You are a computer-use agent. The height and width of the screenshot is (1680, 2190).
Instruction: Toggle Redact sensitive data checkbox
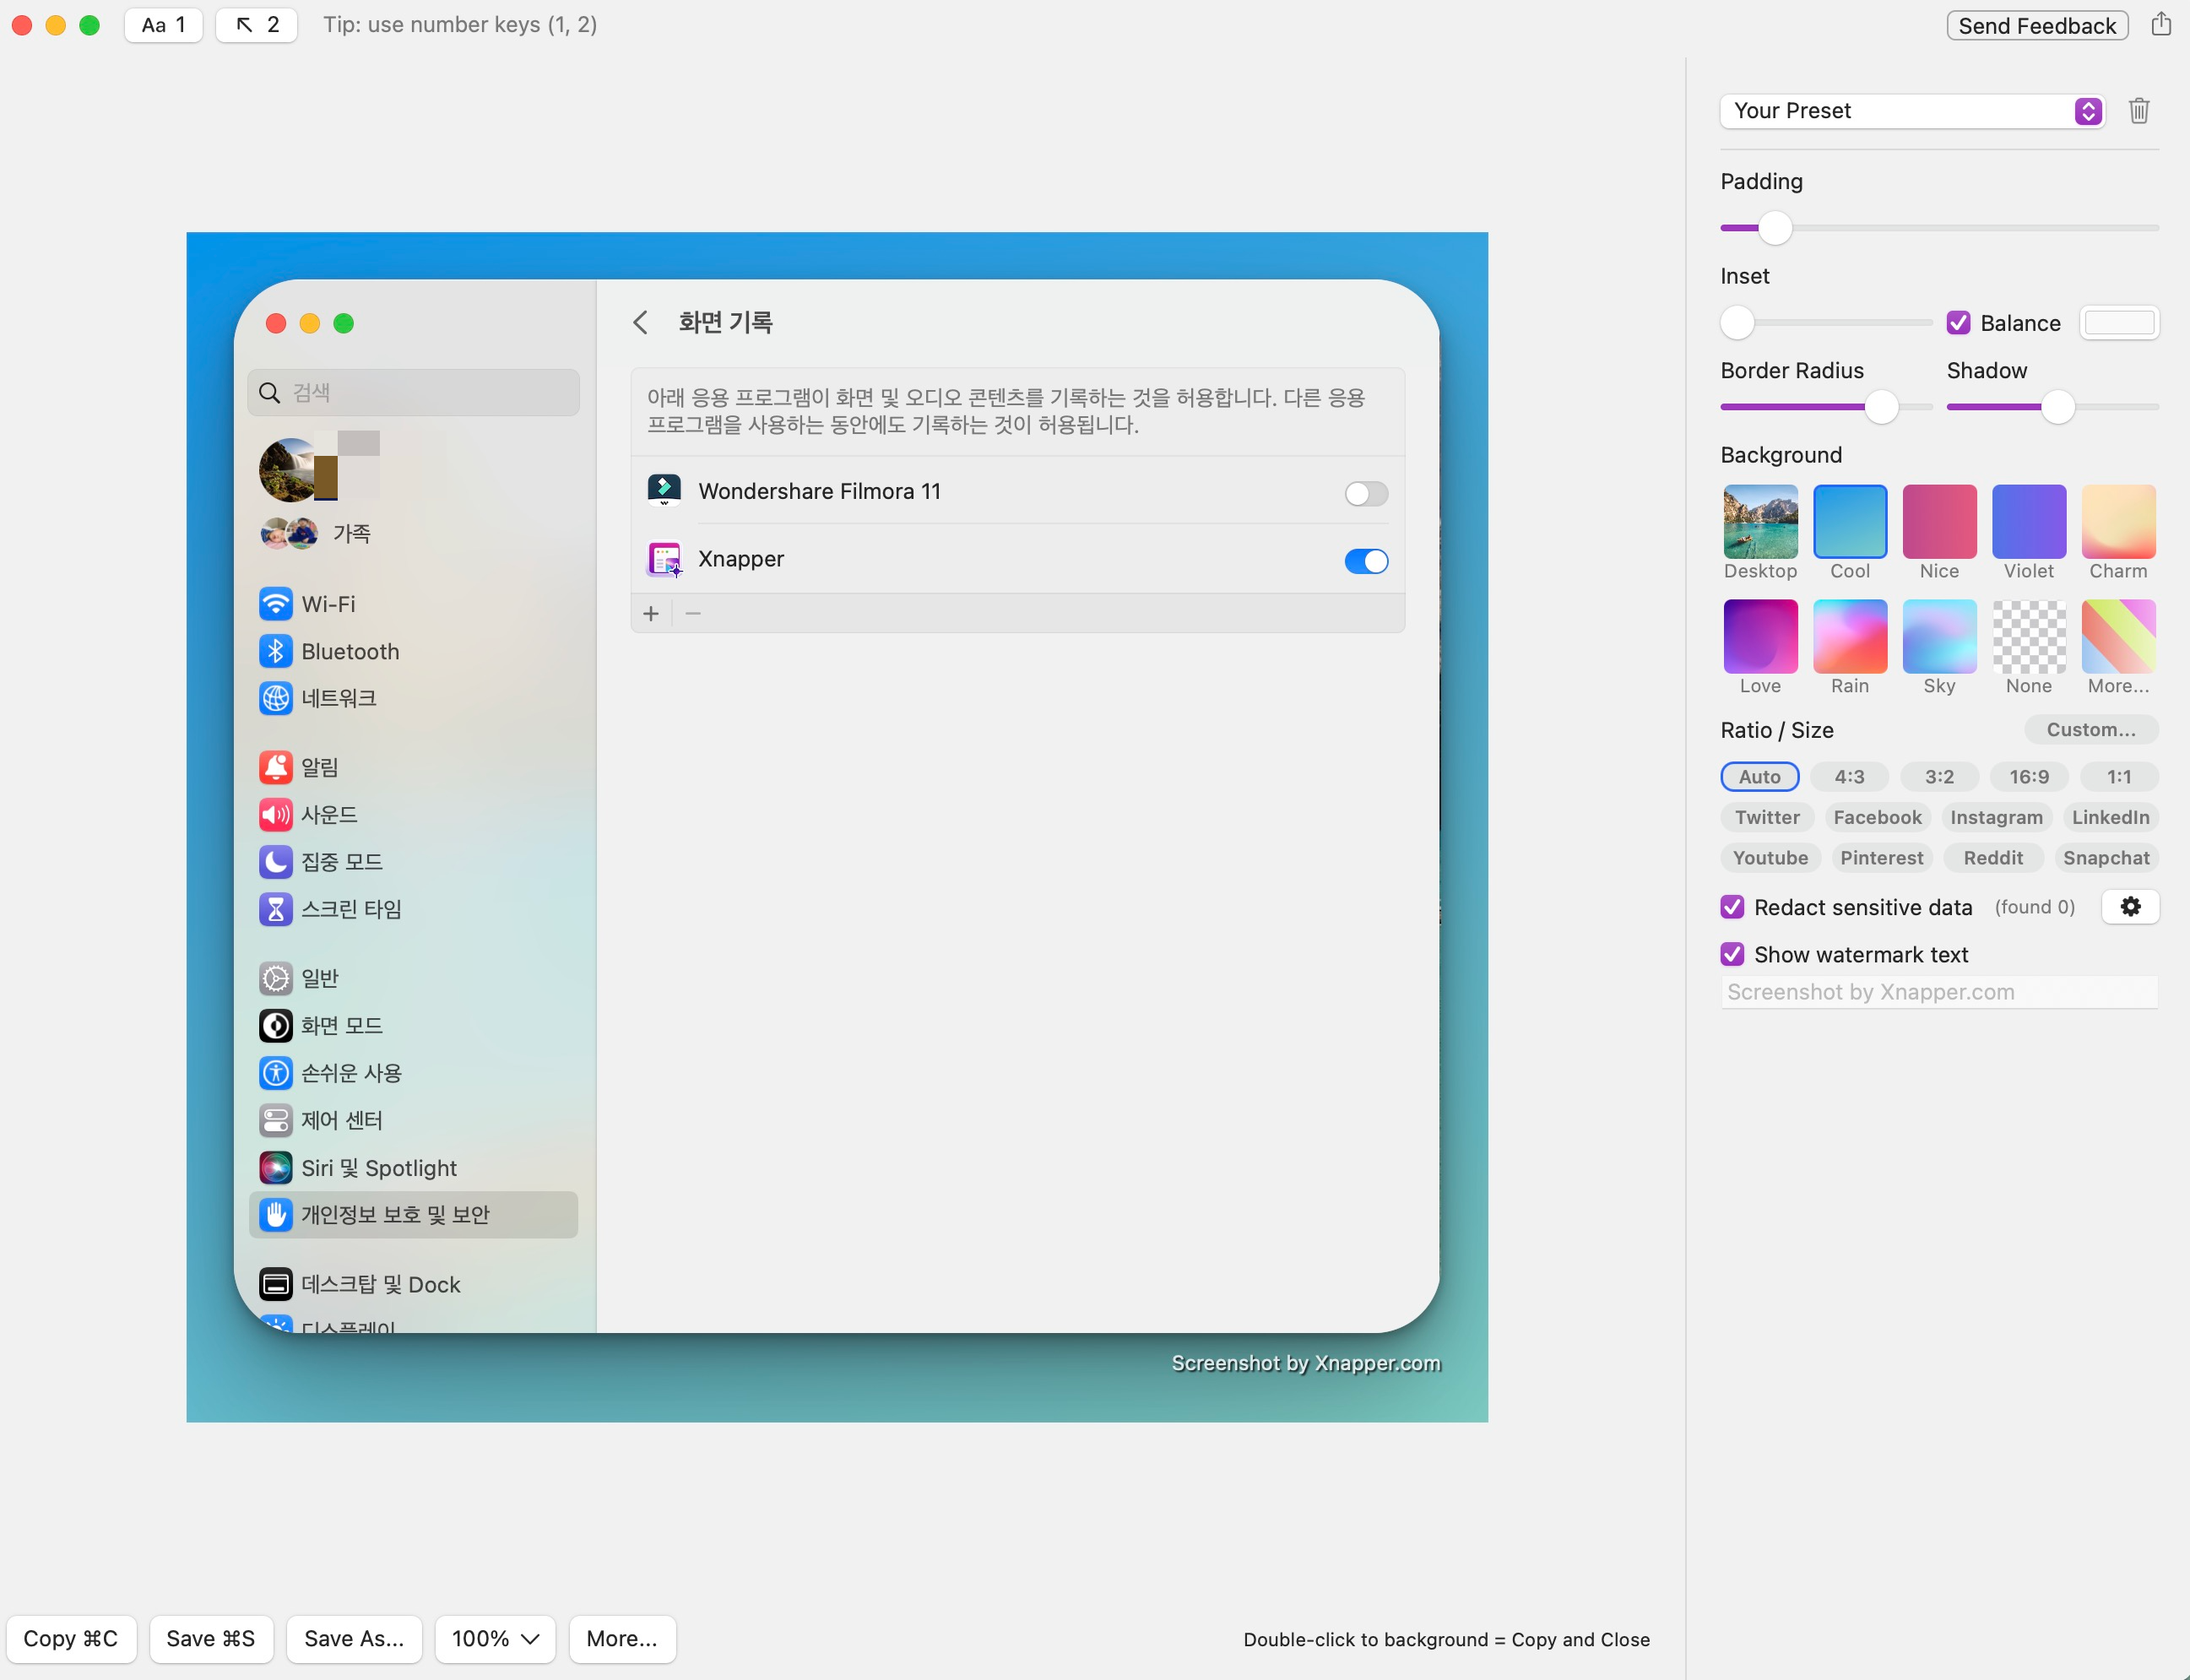[1732, 907]
